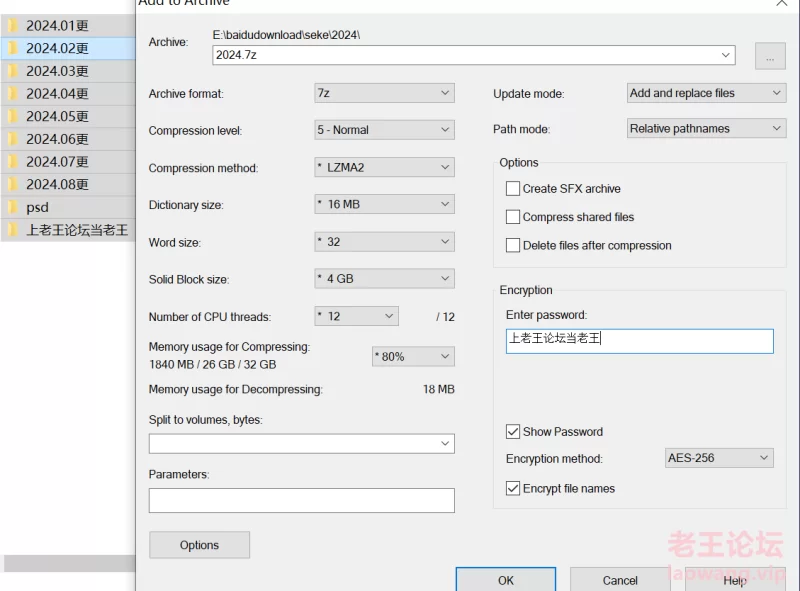
Task: Open the Update mode dropdown
Action: [x=706, y=93]
